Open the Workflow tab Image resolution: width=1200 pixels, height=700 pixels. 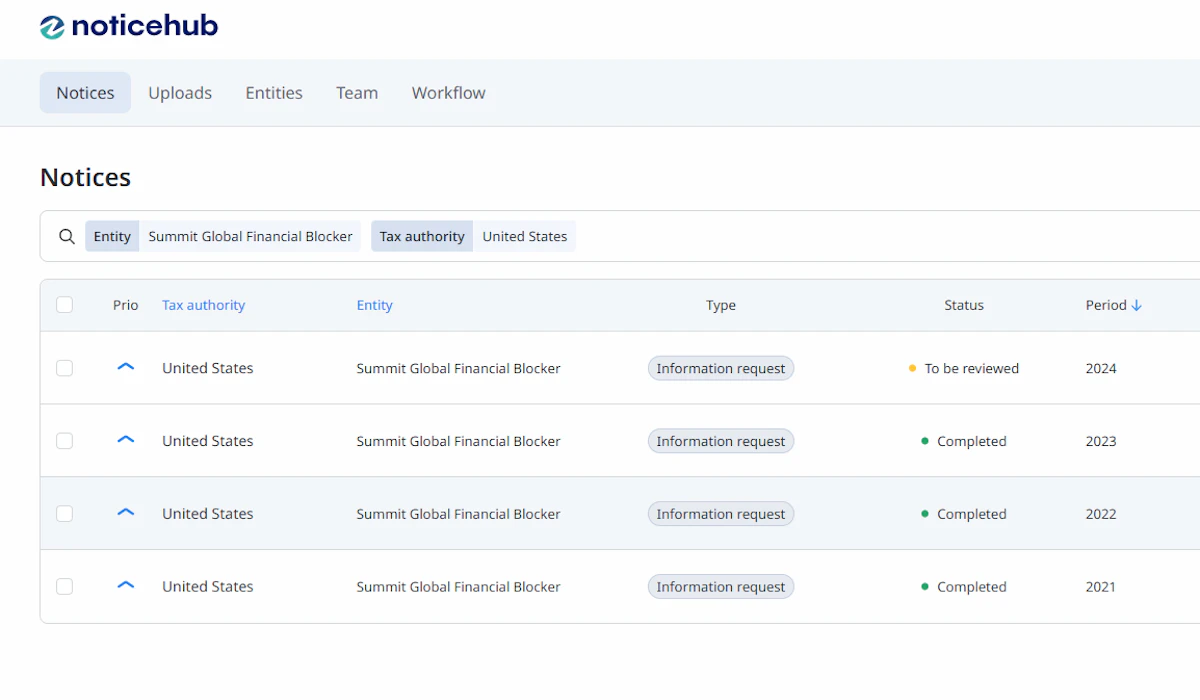(448, 93)
